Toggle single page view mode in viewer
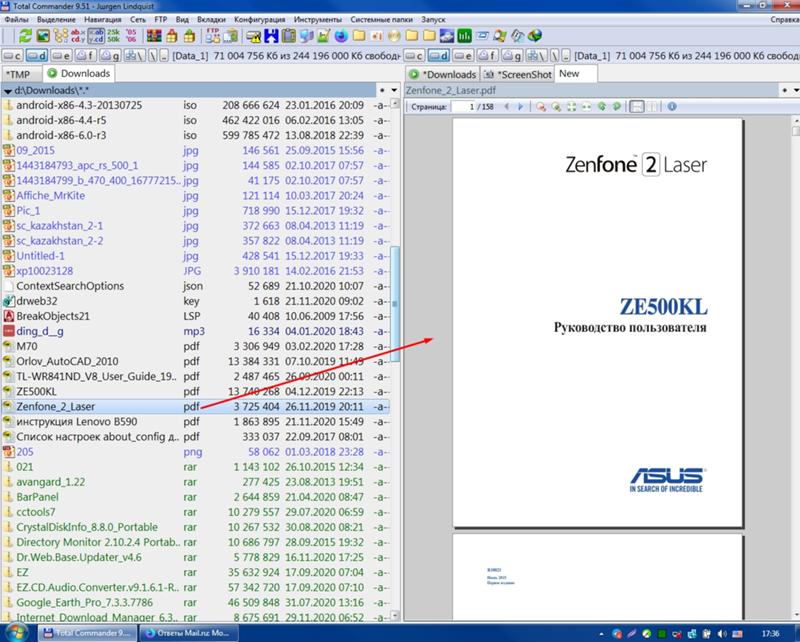The width and height of the screenshot is (800, 642). coord(636,107)
